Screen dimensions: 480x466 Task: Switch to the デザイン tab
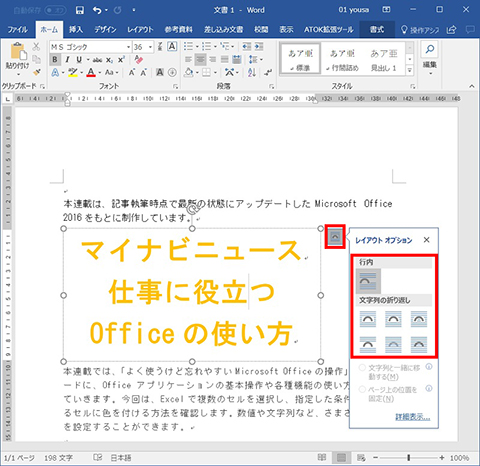point(105,30)
